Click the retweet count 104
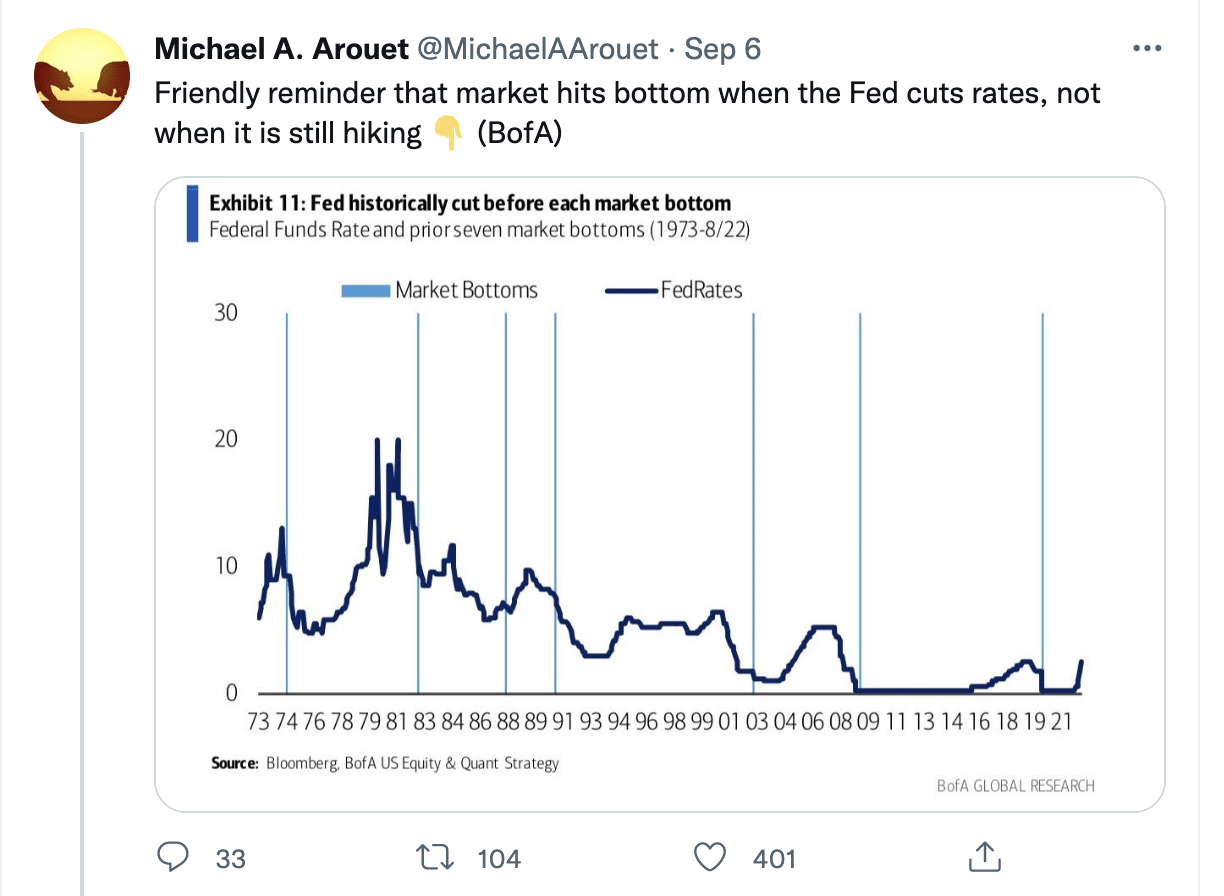This screenshot has height=896, width=1224. pos(500,858)
